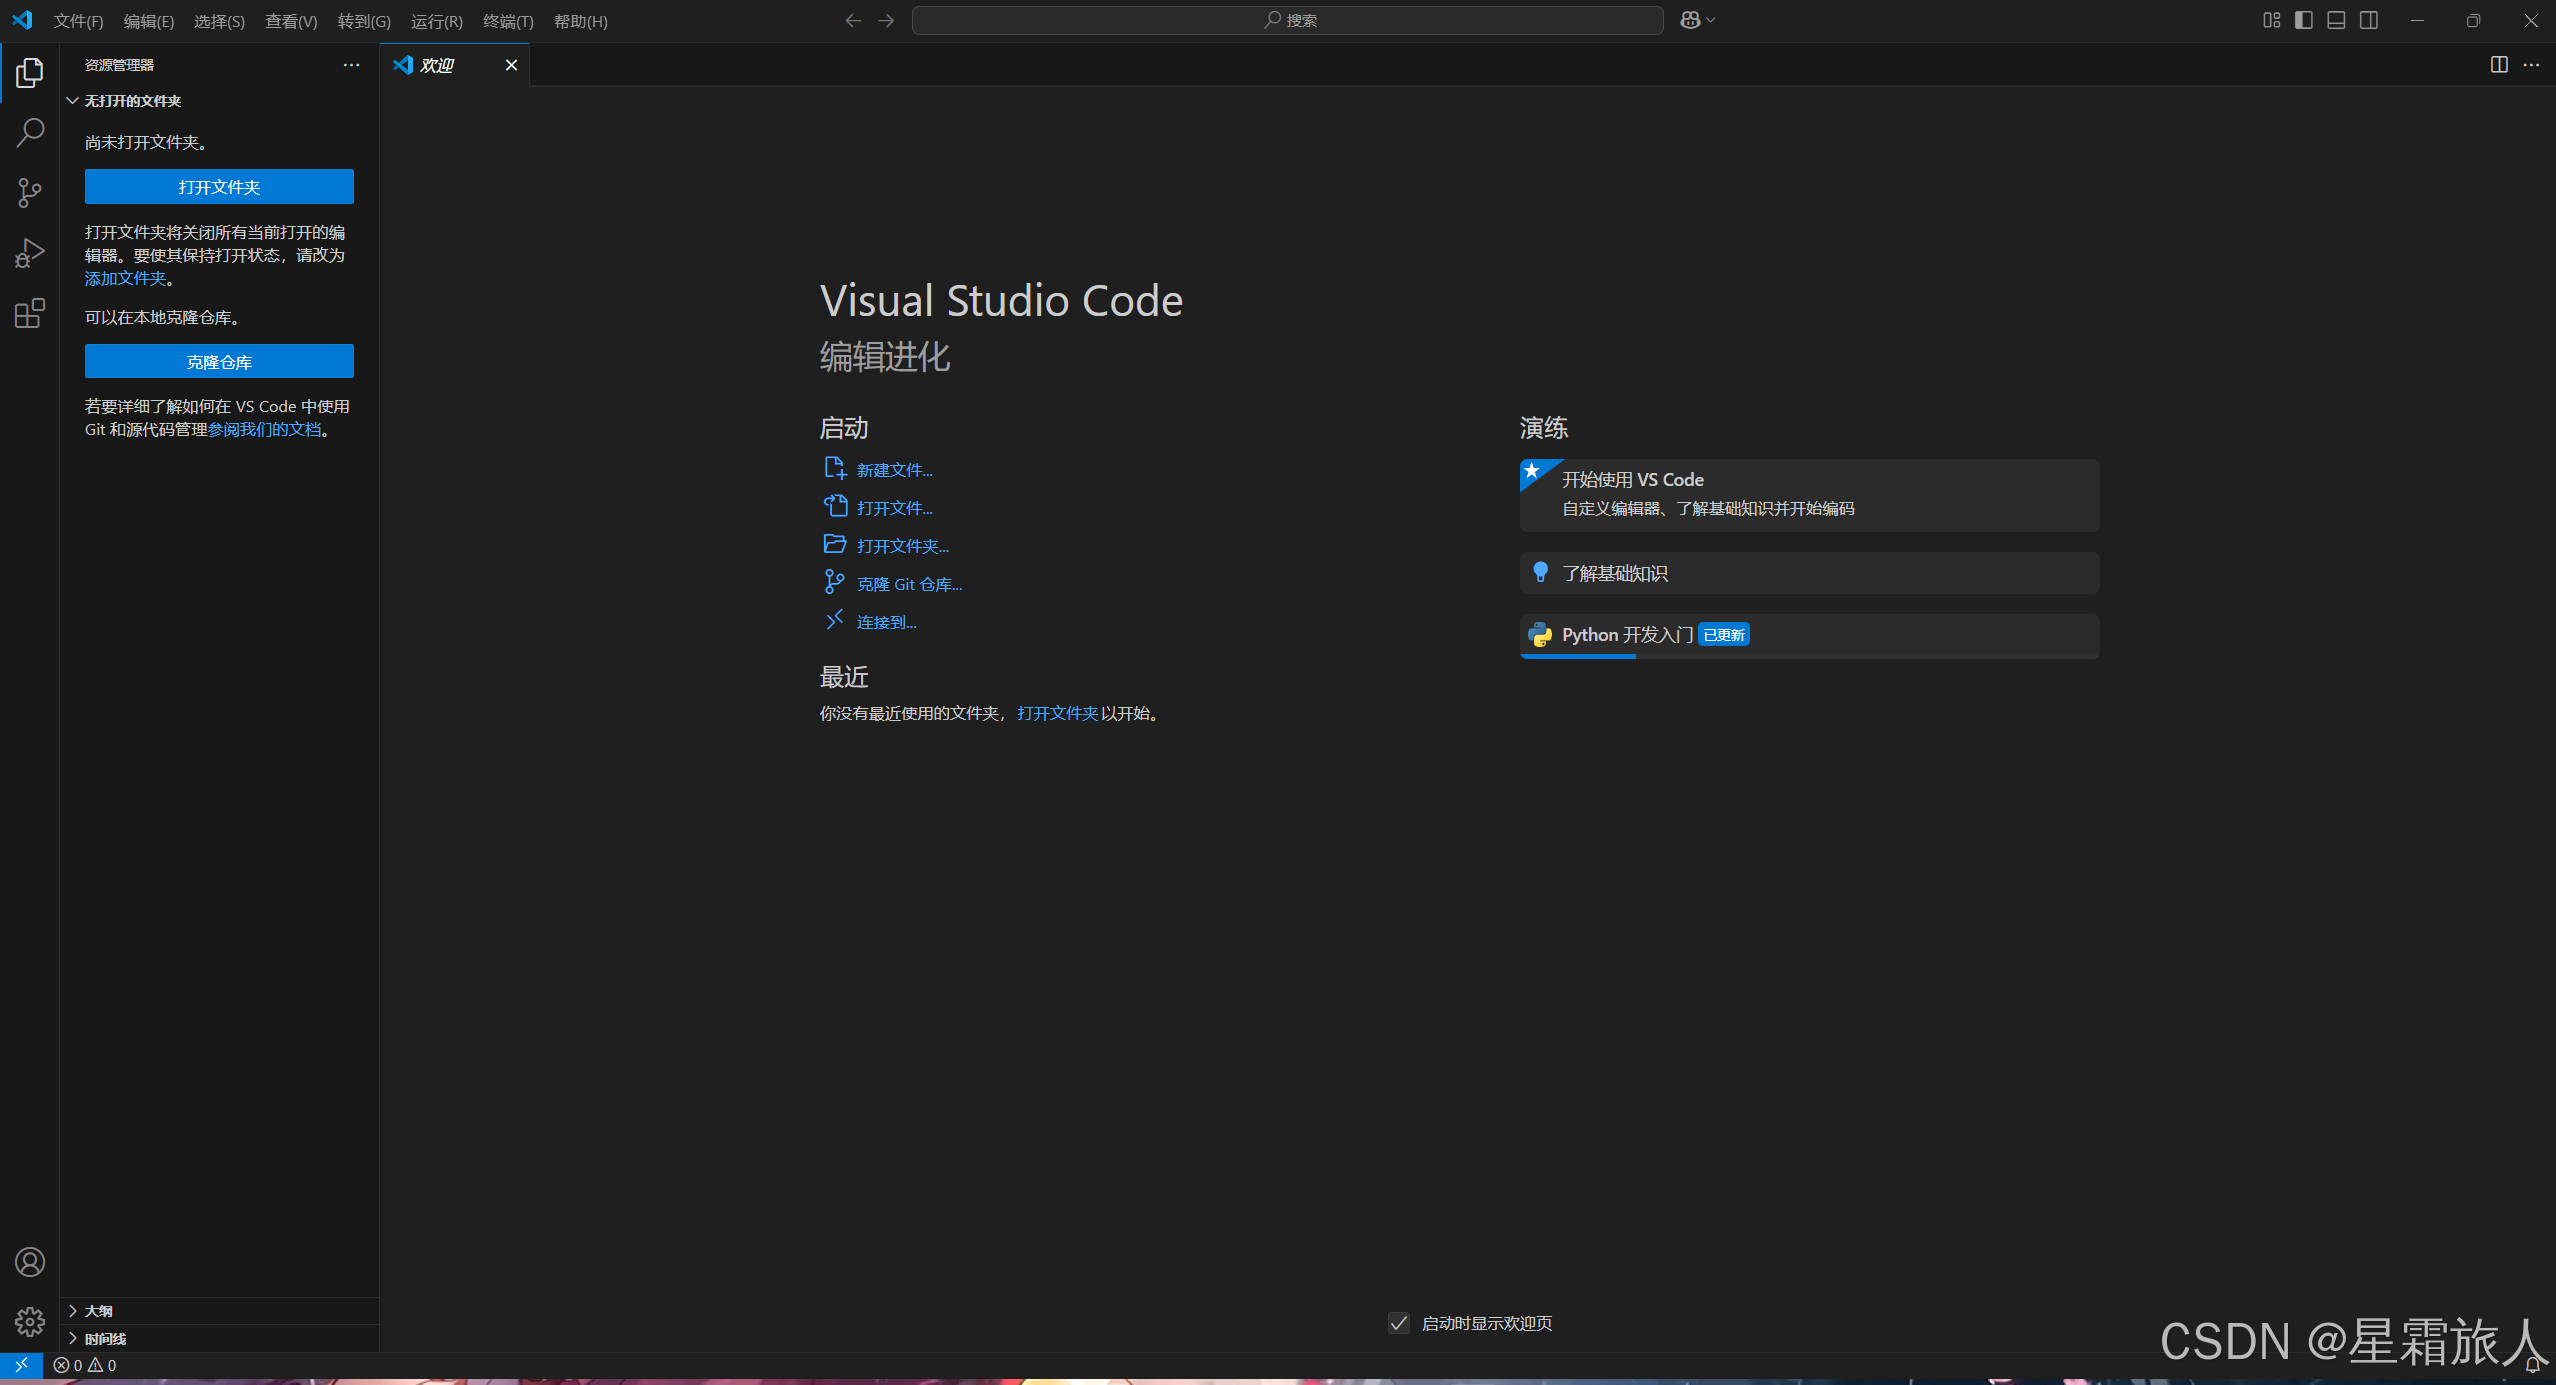Toggle primary side bar layout icon

(2304, 21)
